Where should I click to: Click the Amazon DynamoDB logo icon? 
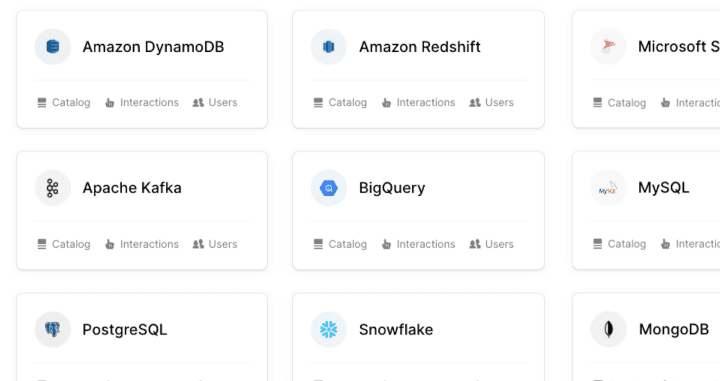pos(53,47)
